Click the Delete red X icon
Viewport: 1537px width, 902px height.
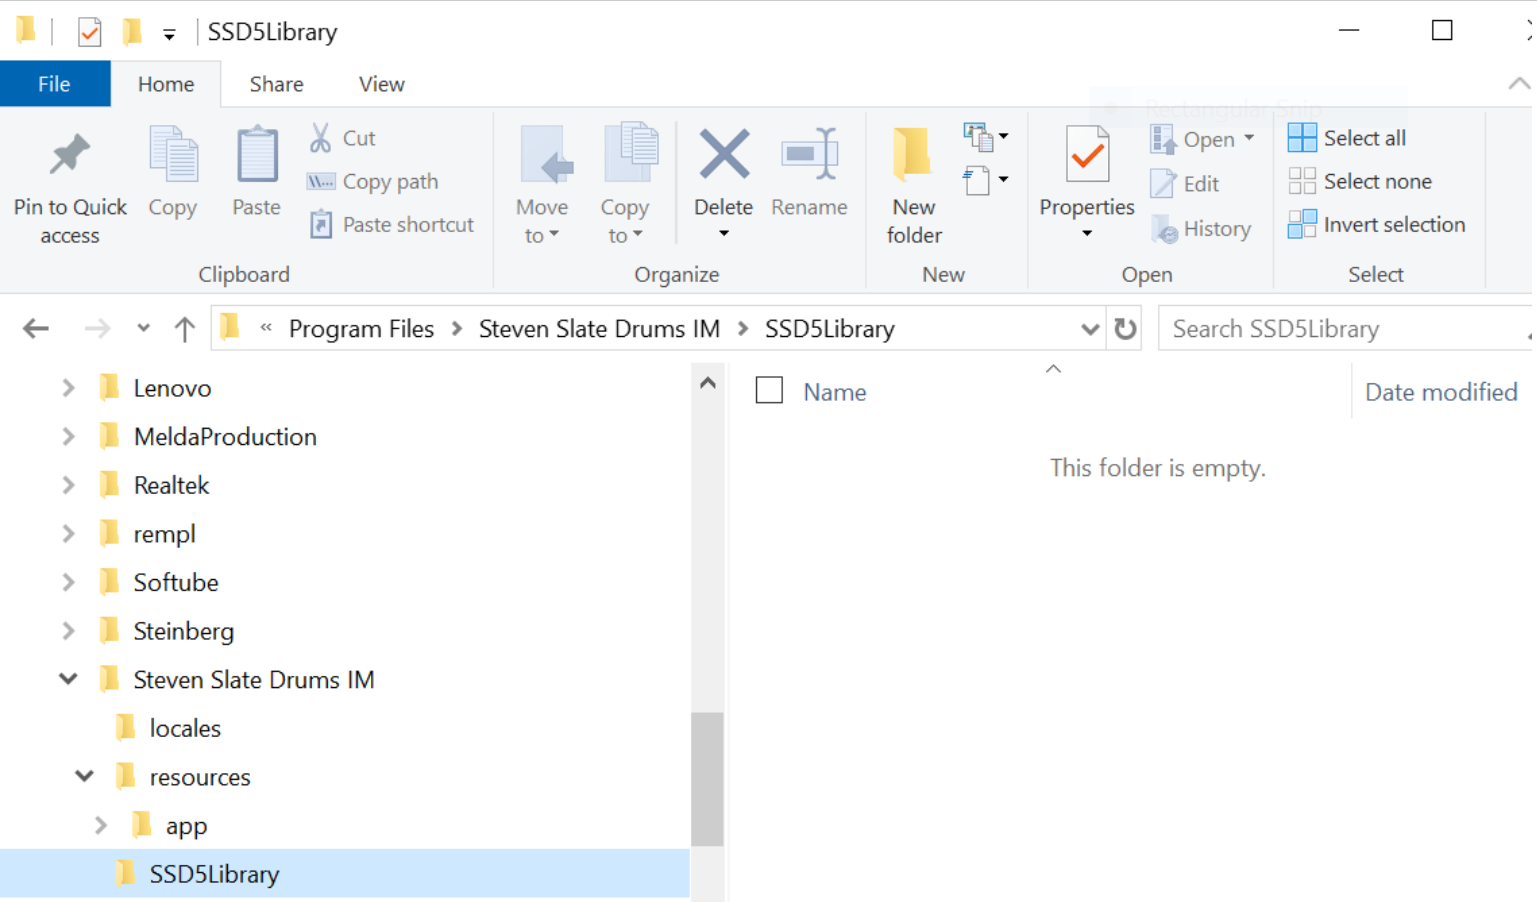pos(724,154)
